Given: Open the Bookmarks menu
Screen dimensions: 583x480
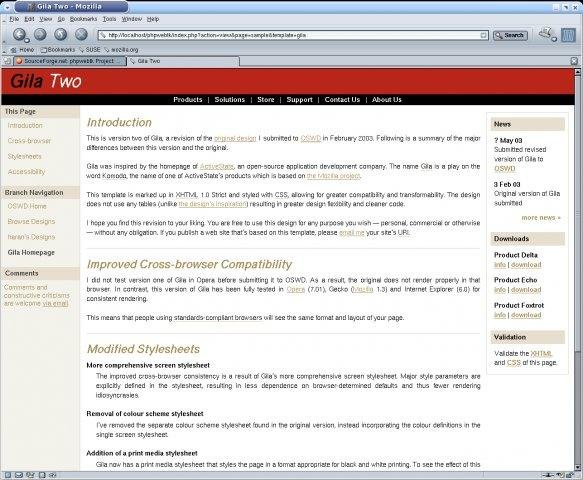Looking at the screenshot, I should (83, 19).
